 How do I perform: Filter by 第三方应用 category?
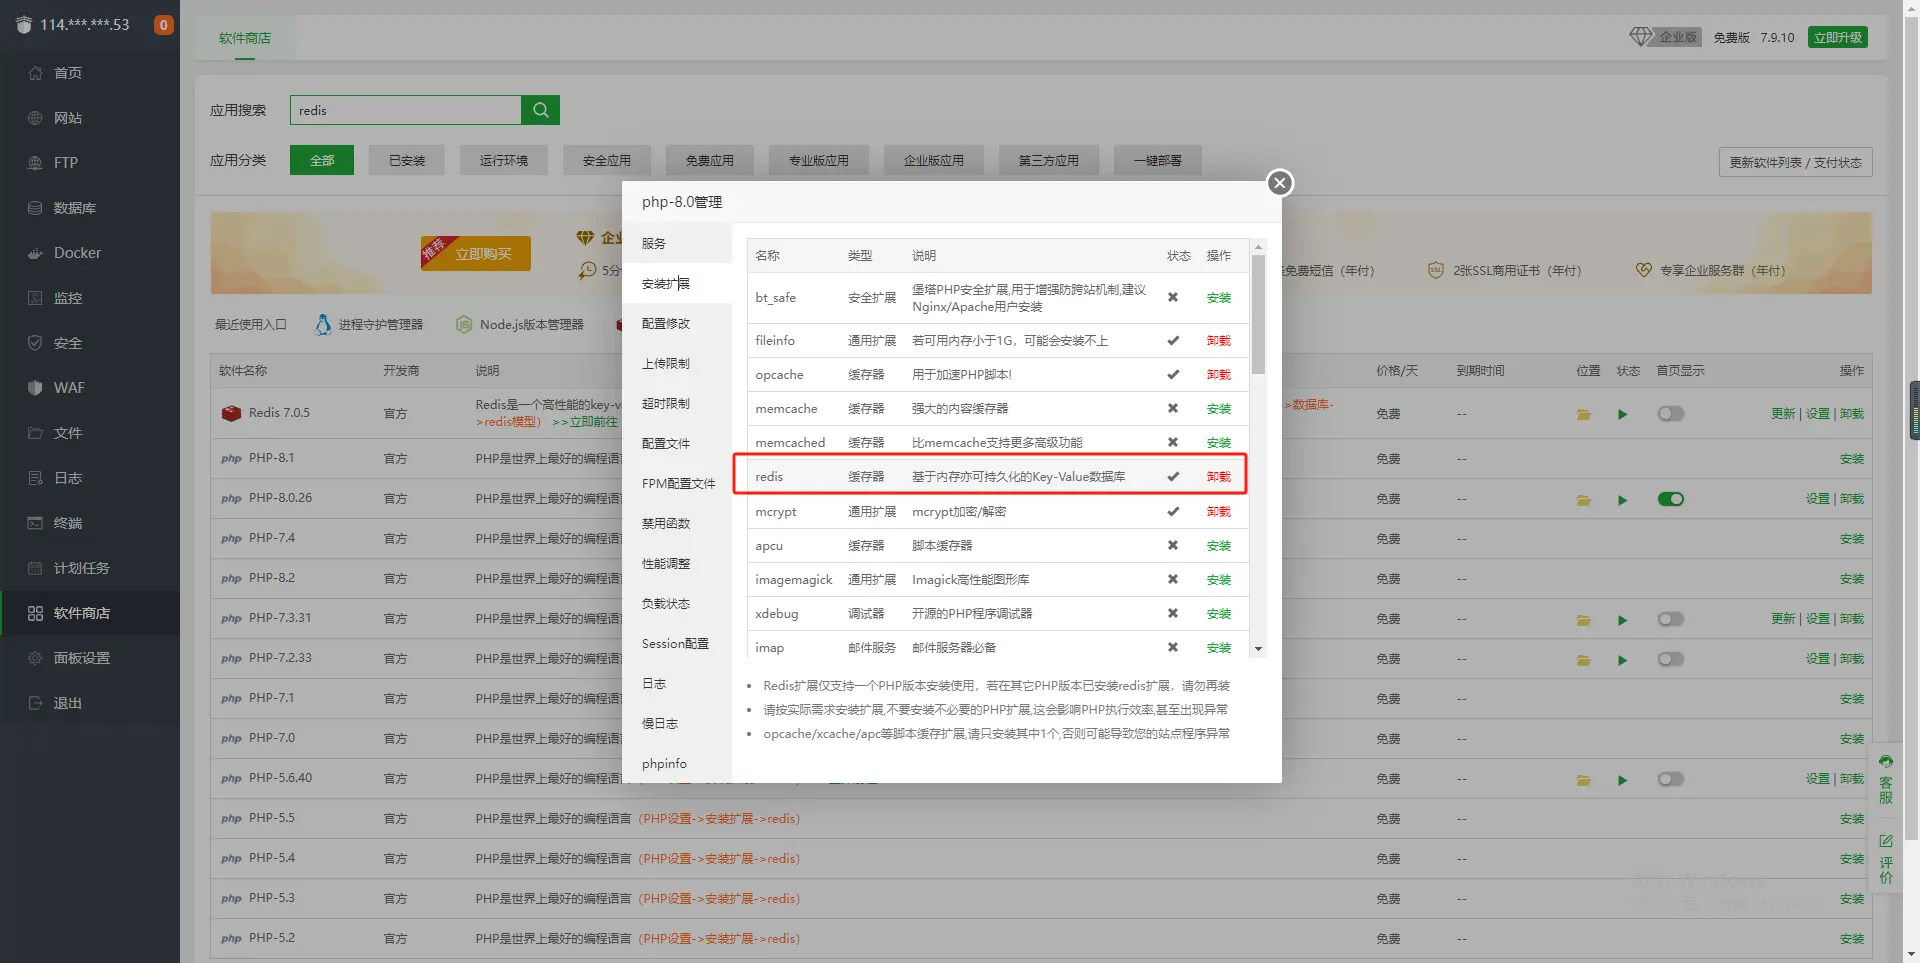1048,160
